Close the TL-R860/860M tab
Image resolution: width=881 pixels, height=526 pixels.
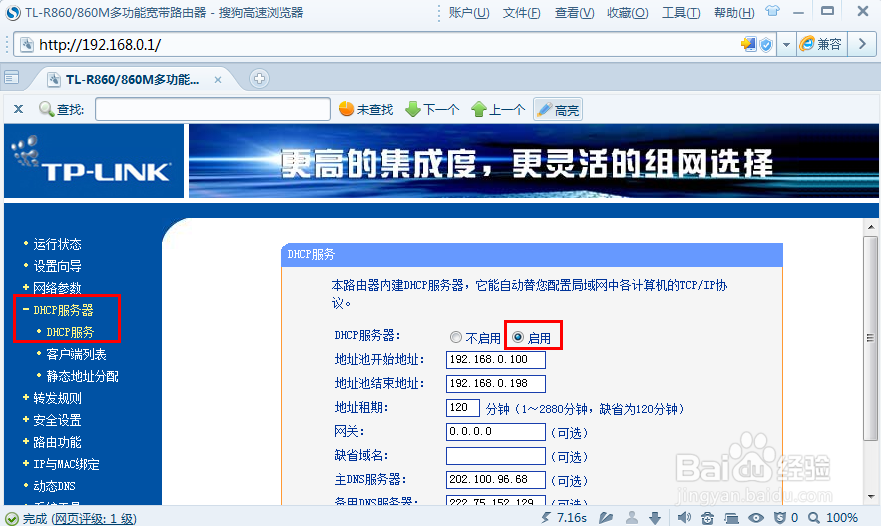click(218, 80)
